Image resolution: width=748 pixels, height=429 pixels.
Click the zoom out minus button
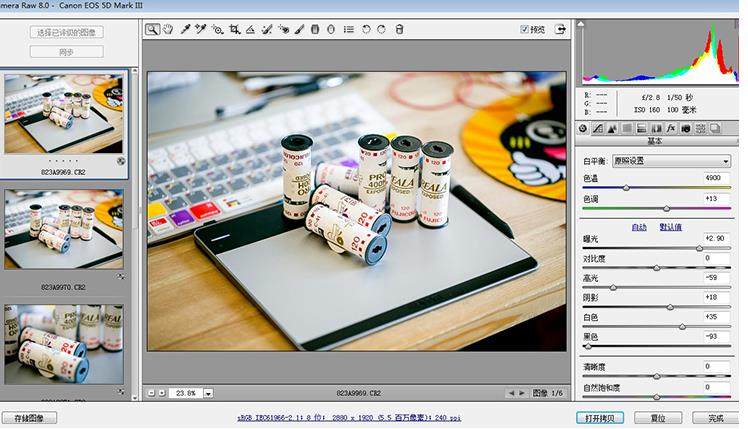[151, 393]
